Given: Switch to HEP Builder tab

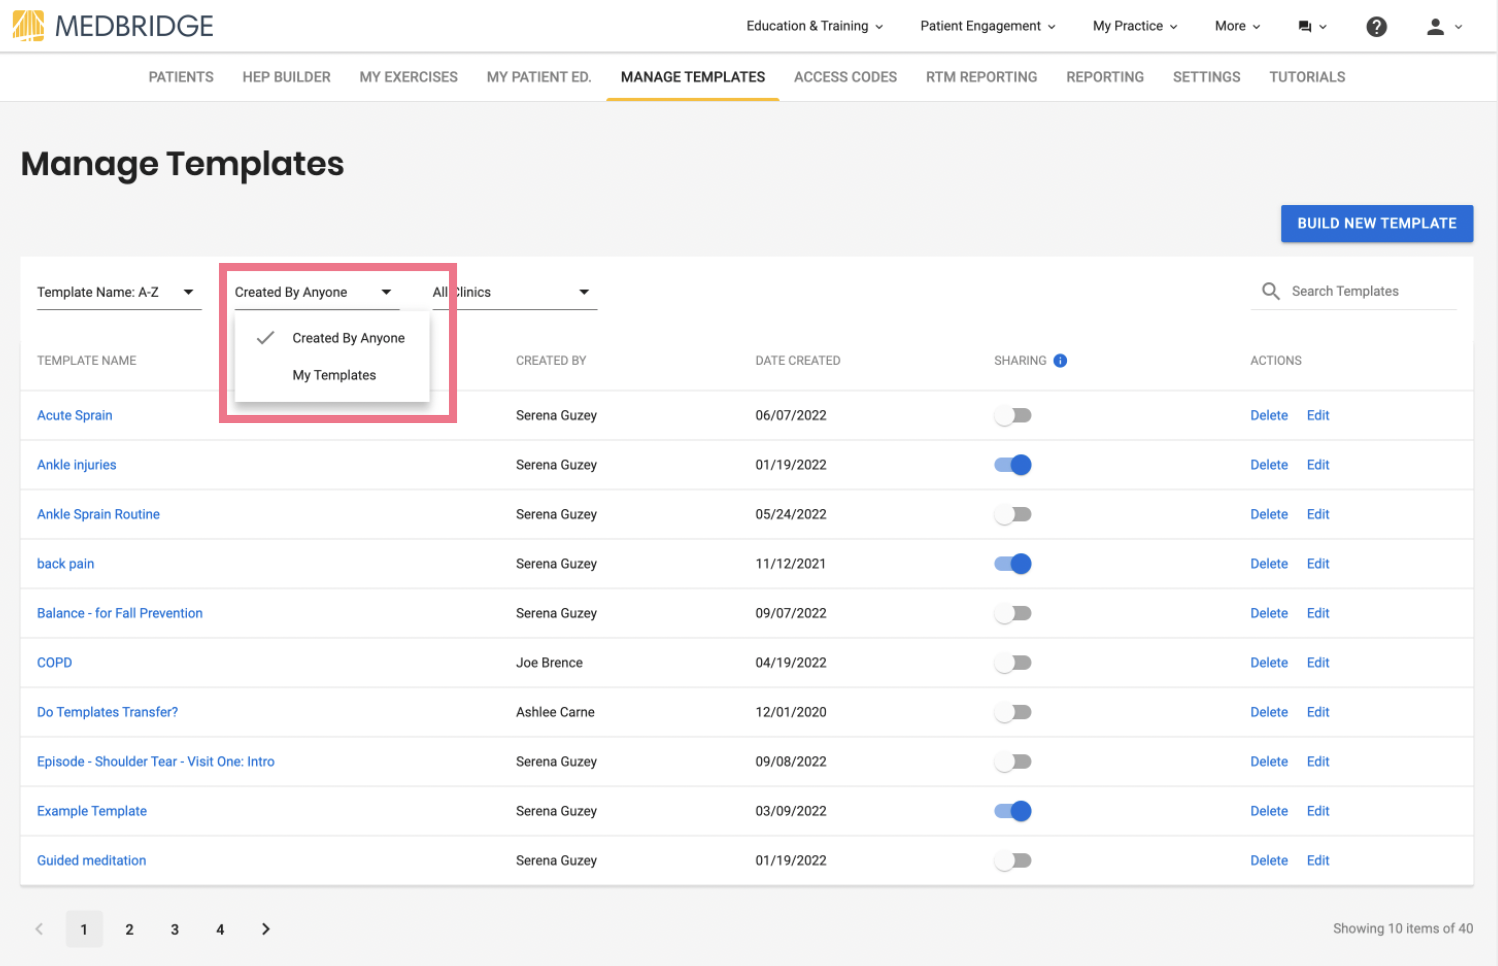Looking at the screenshot, I should tap(286, 77).
